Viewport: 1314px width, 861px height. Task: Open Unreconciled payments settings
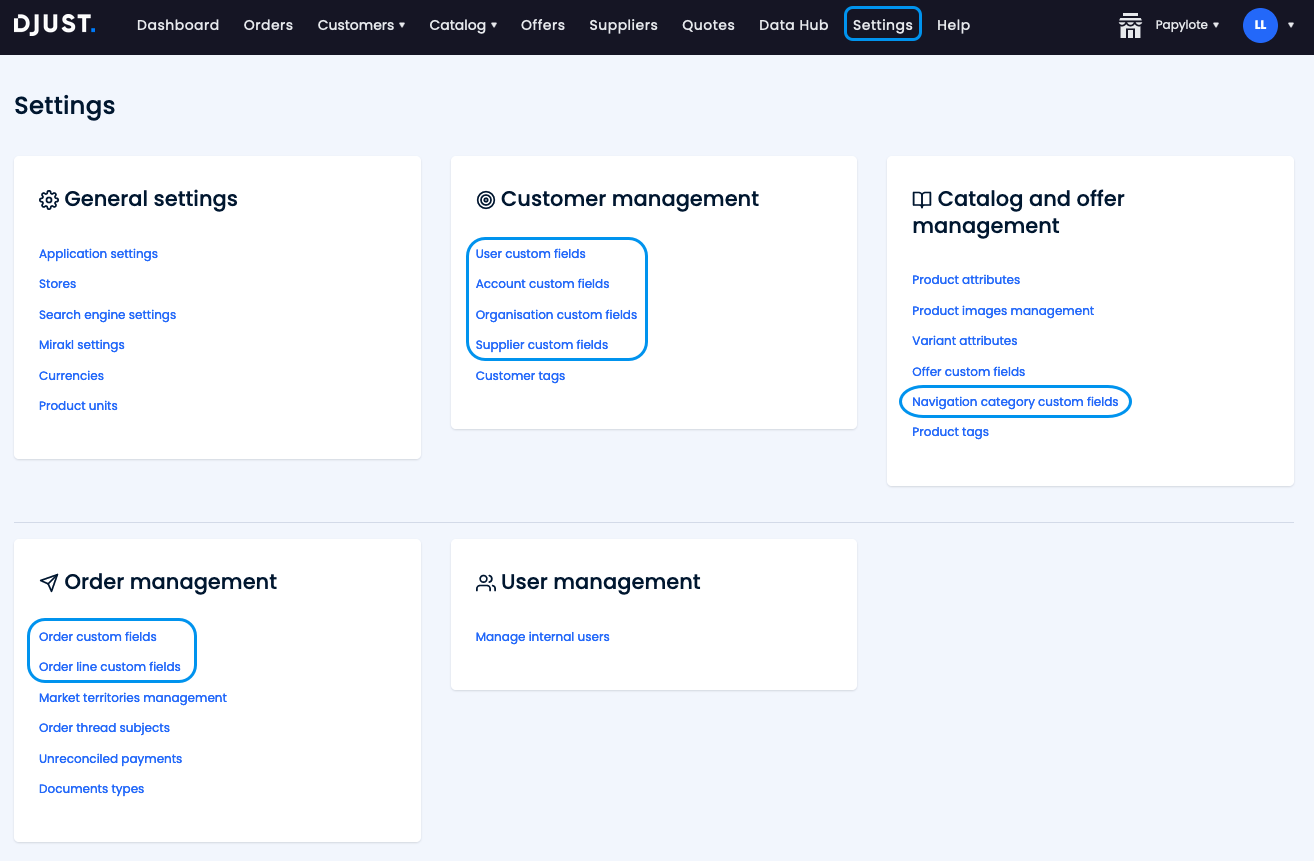pyautogui.click(x=110, y=758)
